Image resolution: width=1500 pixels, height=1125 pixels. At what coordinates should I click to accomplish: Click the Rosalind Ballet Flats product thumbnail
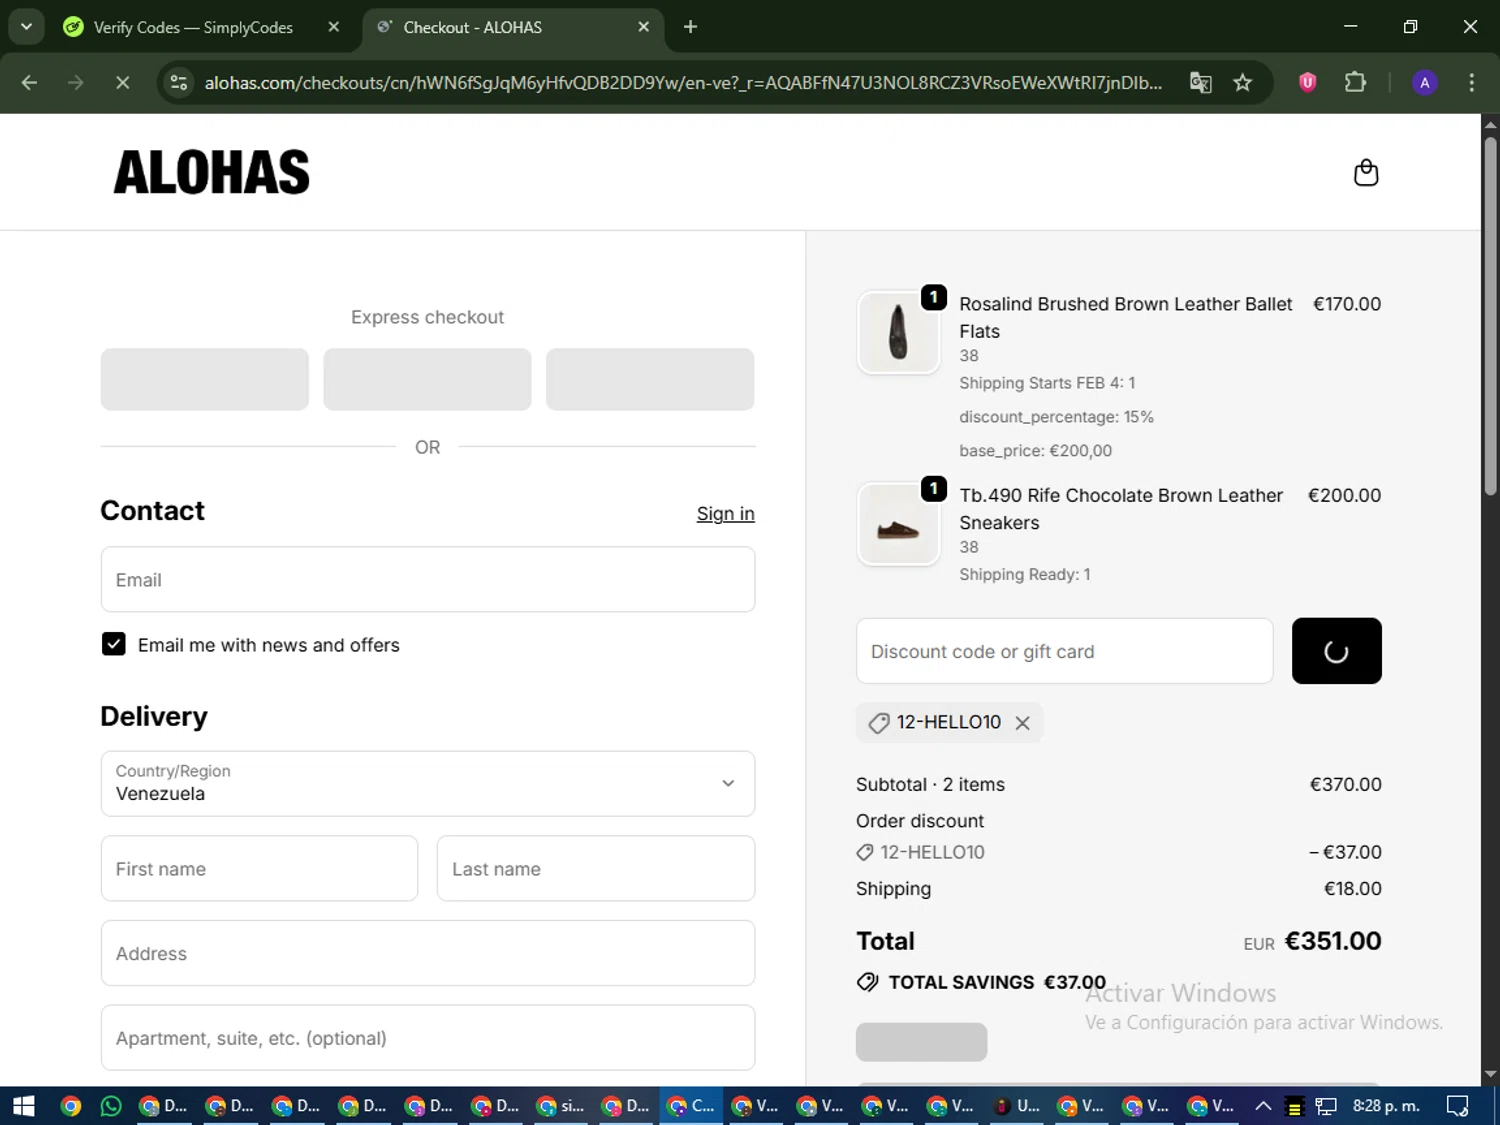tap(898, 333)
